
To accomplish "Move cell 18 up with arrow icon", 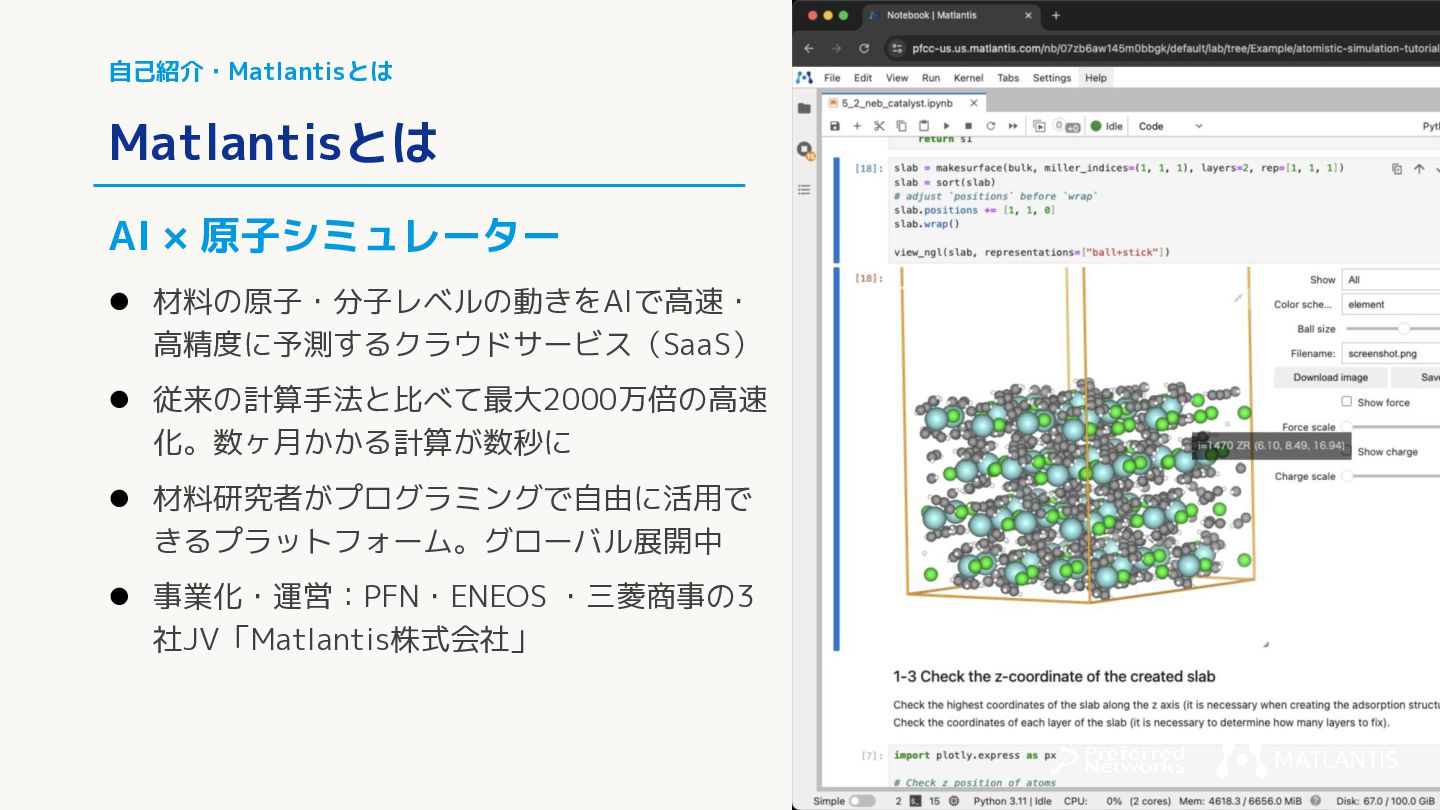I will tap(1418, 169).
